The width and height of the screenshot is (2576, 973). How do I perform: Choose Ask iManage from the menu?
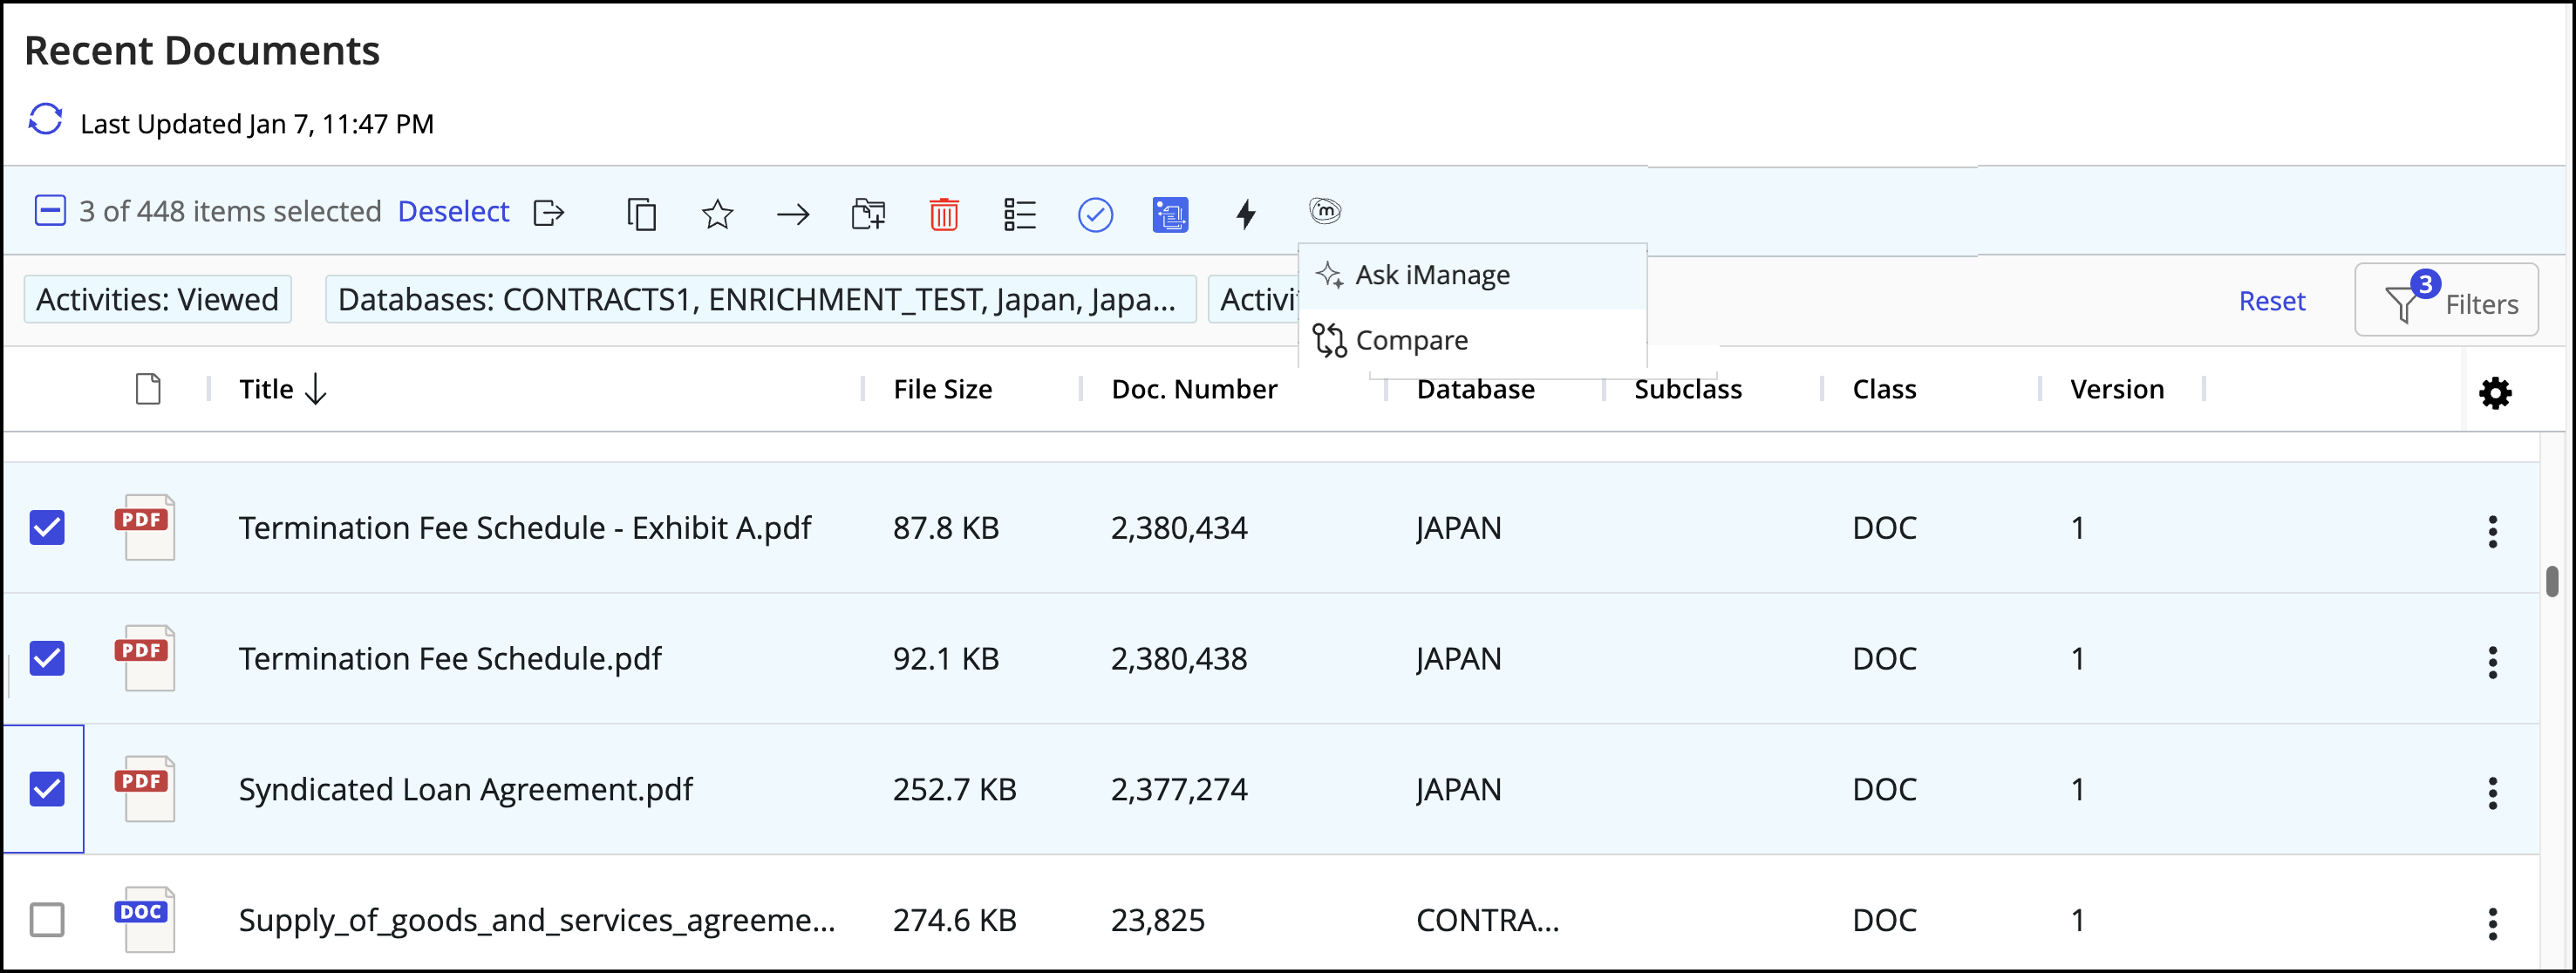pyautogui.click(x=1431, y=275)
